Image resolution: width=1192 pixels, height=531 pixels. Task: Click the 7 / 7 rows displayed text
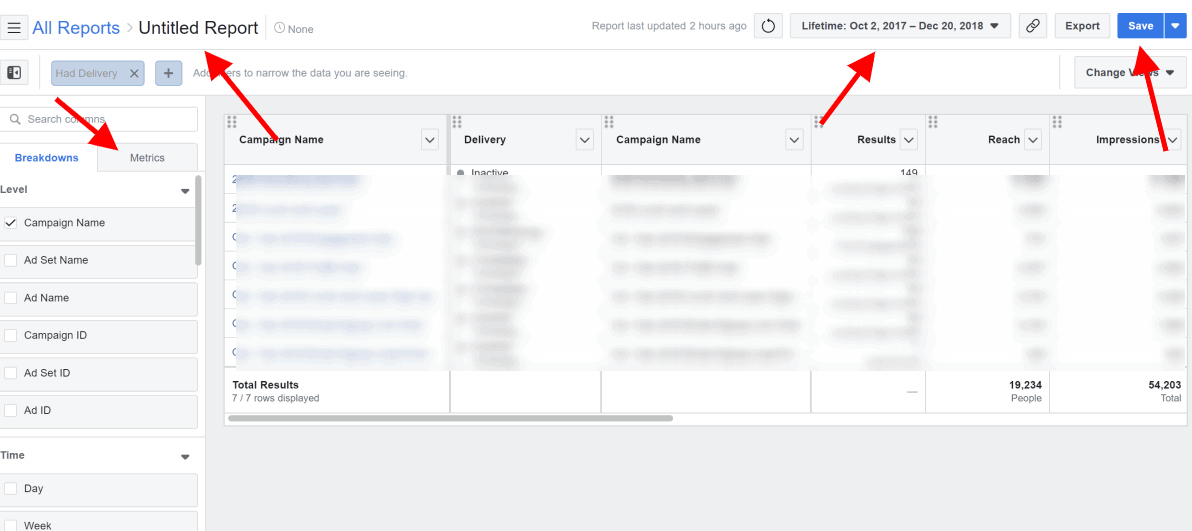pyautogui.click(x=276, y=398)
